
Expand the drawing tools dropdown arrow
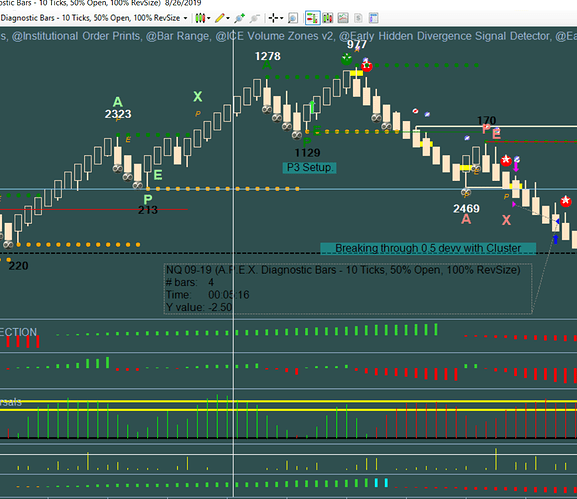click(228, 18)
